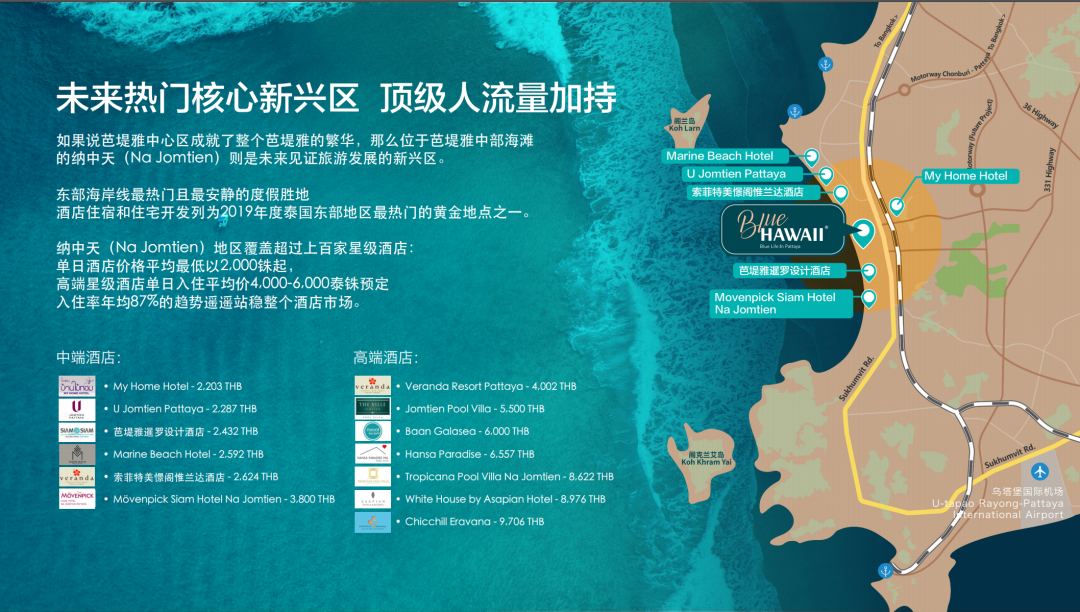1080x612 pixels.
Task: Click the Hansa Paradise logo thumbnail
Action: (373, 454)
